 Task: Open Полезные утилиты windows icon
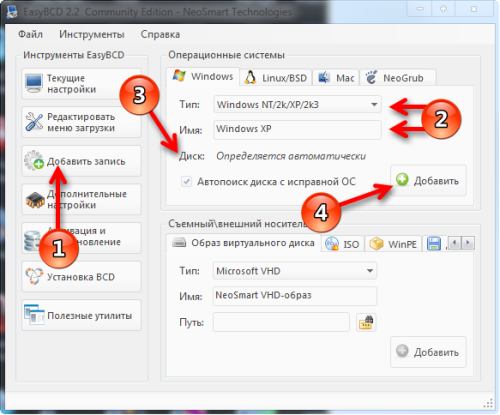click(x=34, y=315)
